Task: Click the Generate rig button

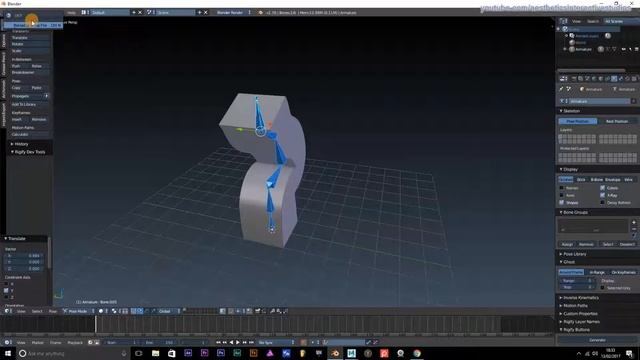Action: click(x=598, y=340)
